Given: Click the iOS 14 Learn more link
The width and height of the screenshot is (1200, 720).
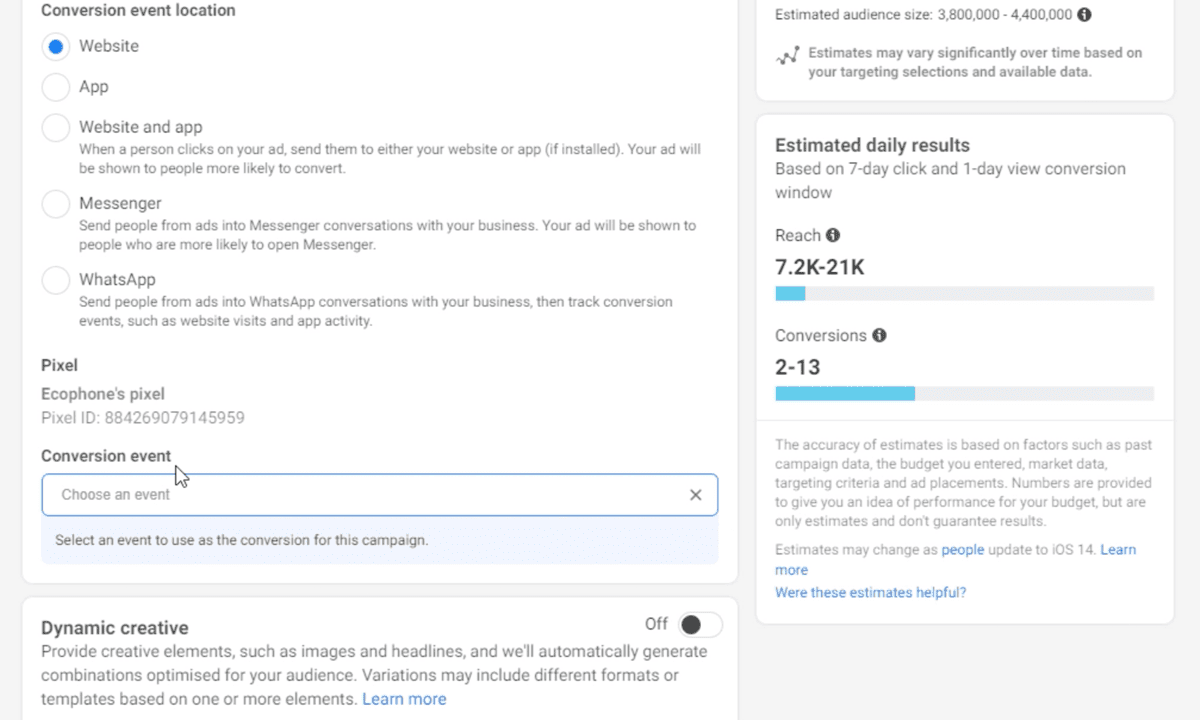Looking at the screenshot, I should (1119, 549).
